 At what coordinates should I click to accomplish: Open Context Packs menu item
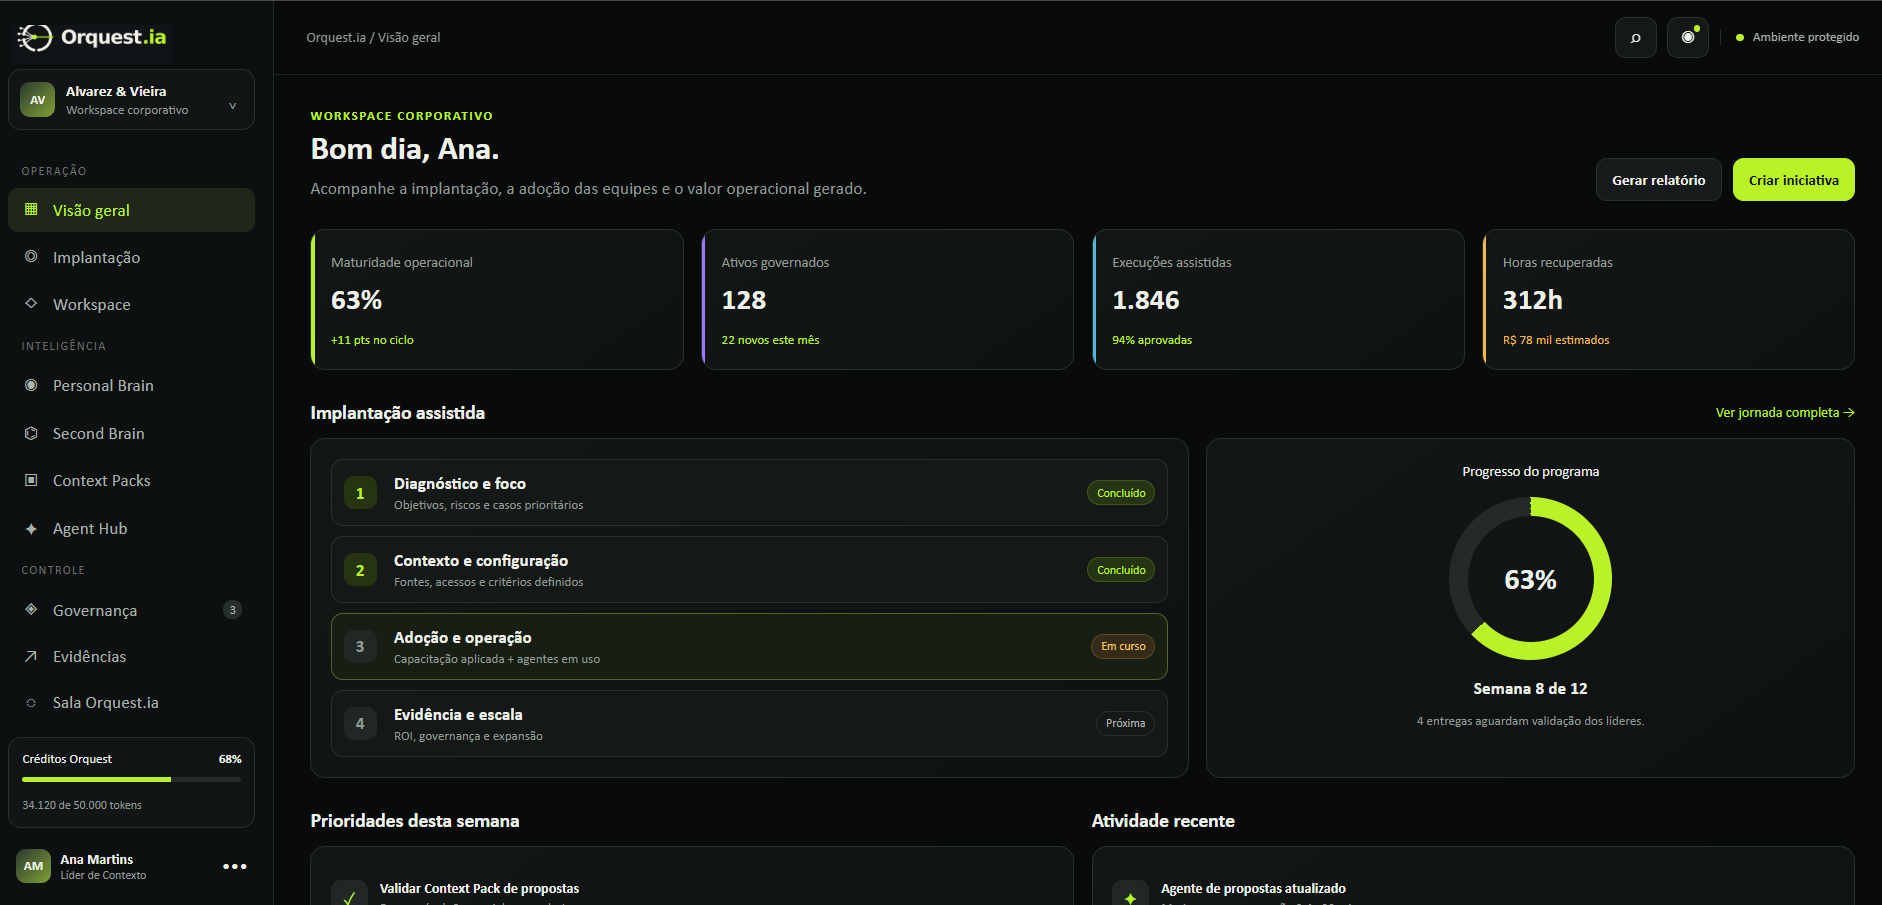click(131, 480)
